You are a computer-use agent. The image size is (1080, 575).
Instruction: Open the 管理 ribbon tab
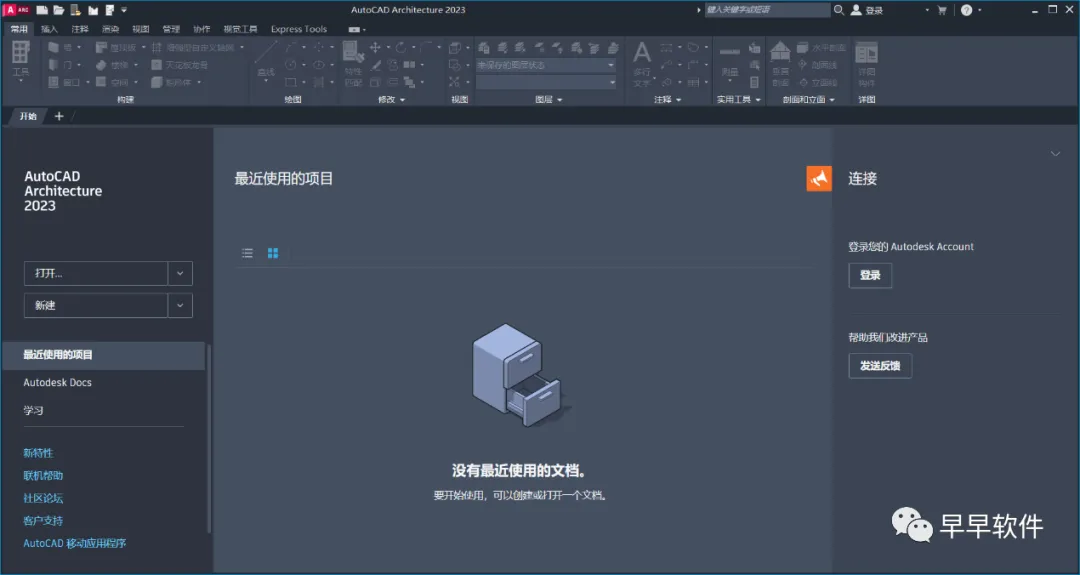click(171, 29)
